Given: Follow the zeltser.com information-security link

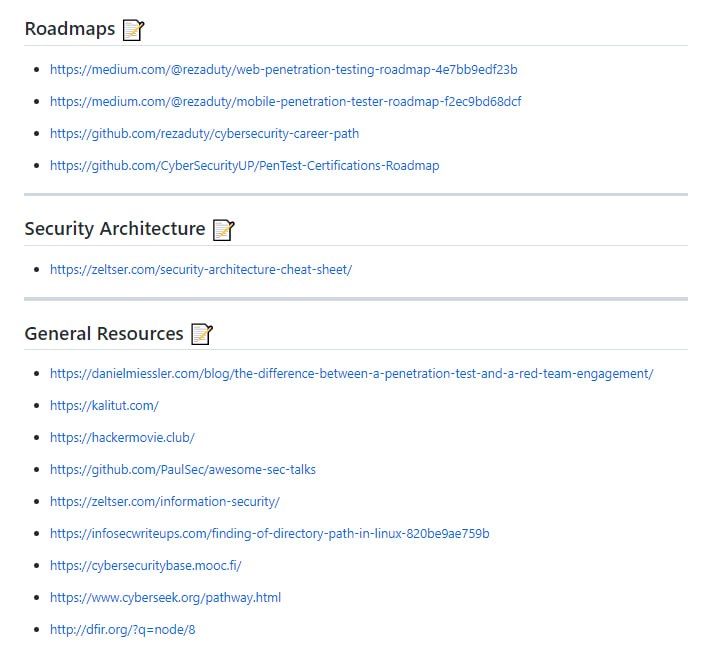Looking at the screenshot, I should click(165, 502).
